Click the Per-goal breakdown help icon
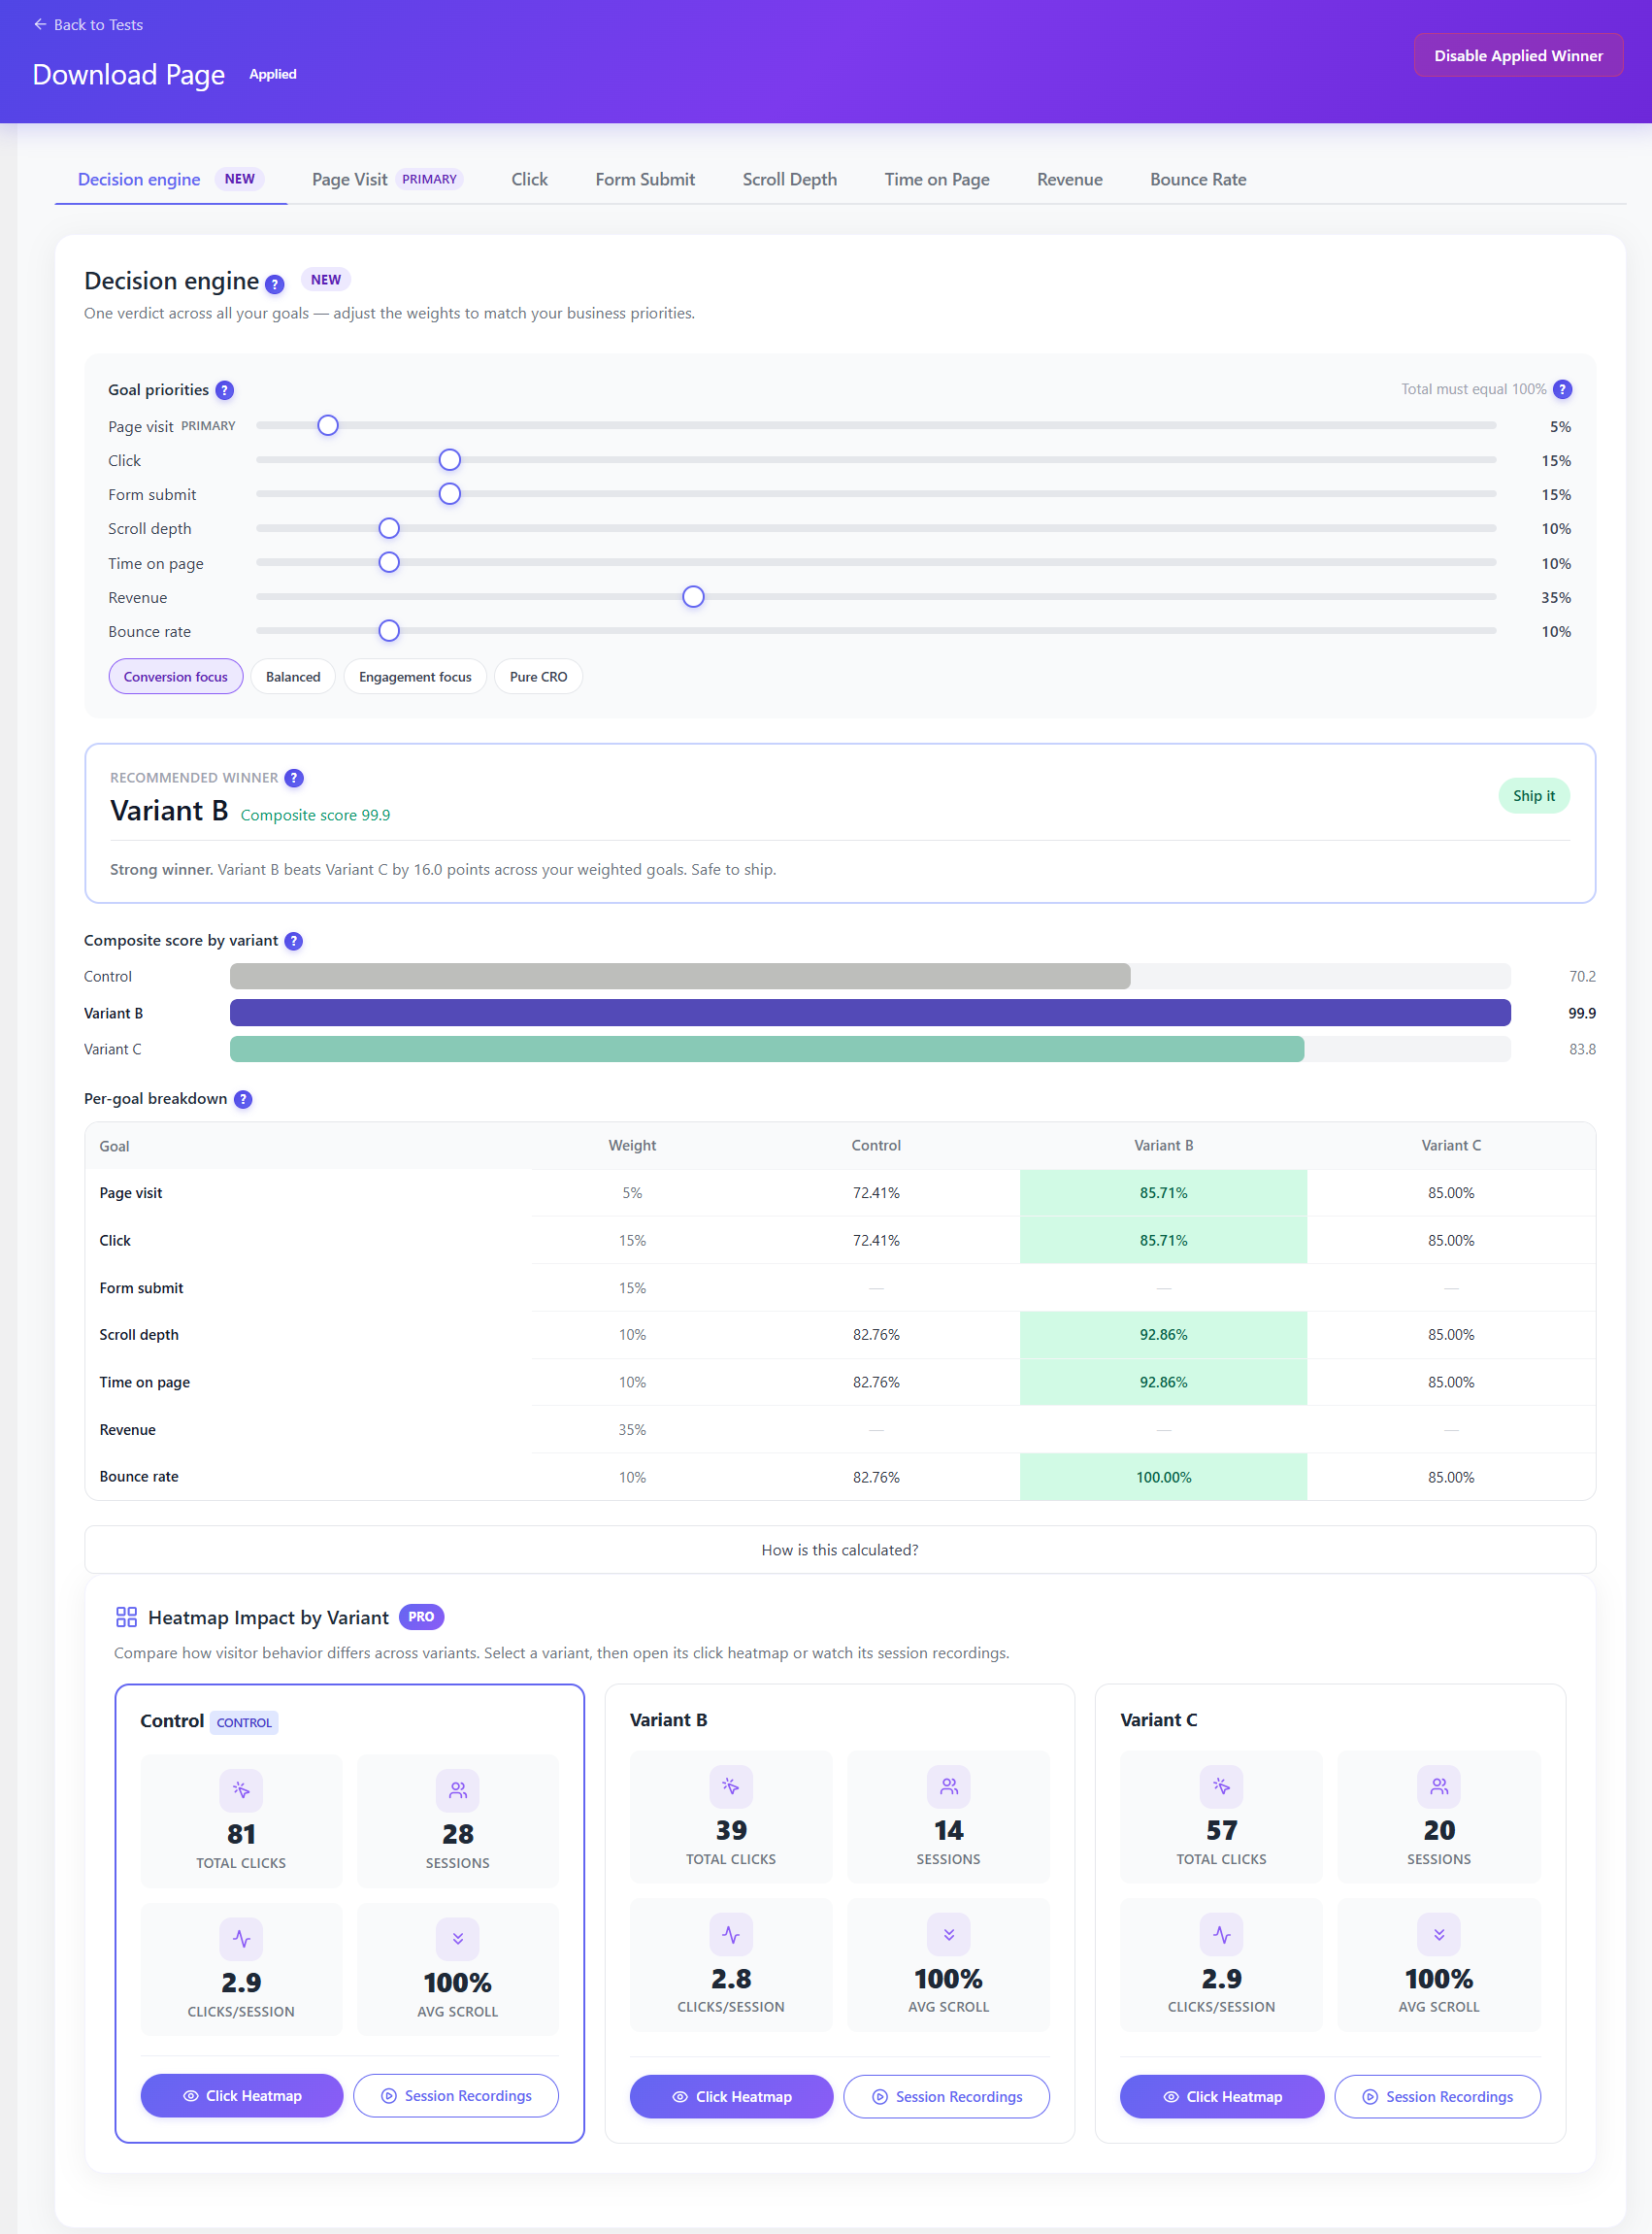This screenshot has width=1652, height=2234. click(x=243, y=1099)
